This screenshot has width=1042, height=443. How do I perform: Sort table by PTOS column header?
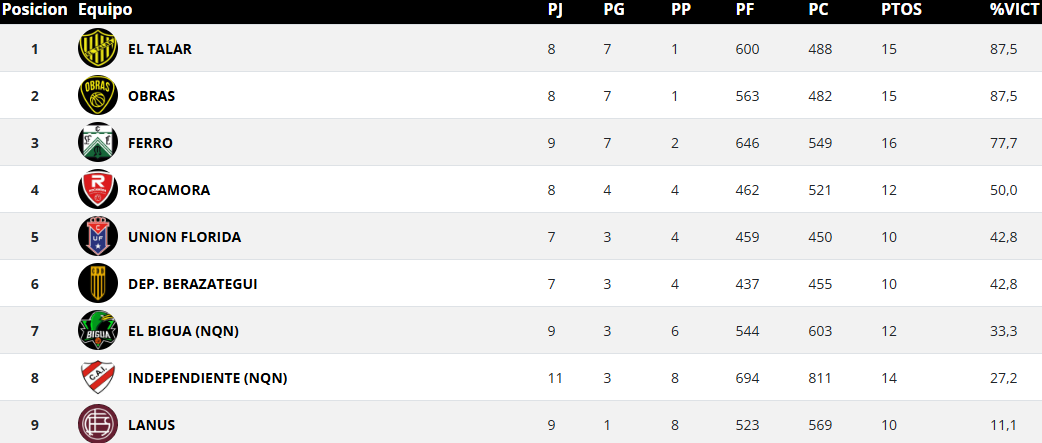coord(901,10)
